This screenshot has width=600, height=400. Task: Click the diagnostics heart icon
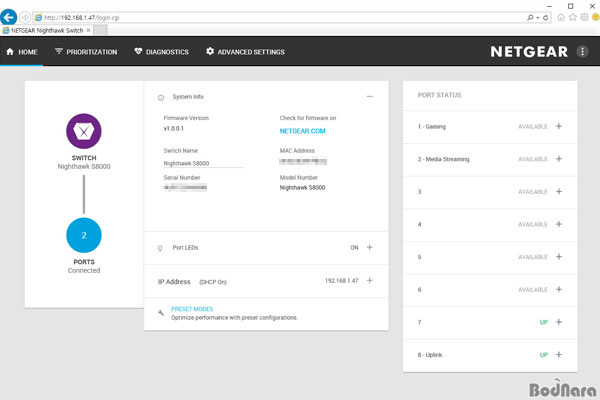[x=138, y=51]
